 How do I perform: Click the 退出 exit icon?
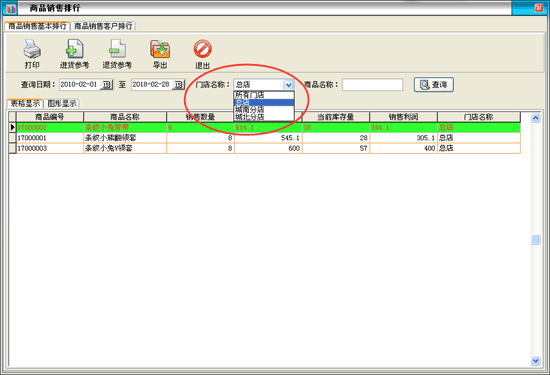point(202,49)
